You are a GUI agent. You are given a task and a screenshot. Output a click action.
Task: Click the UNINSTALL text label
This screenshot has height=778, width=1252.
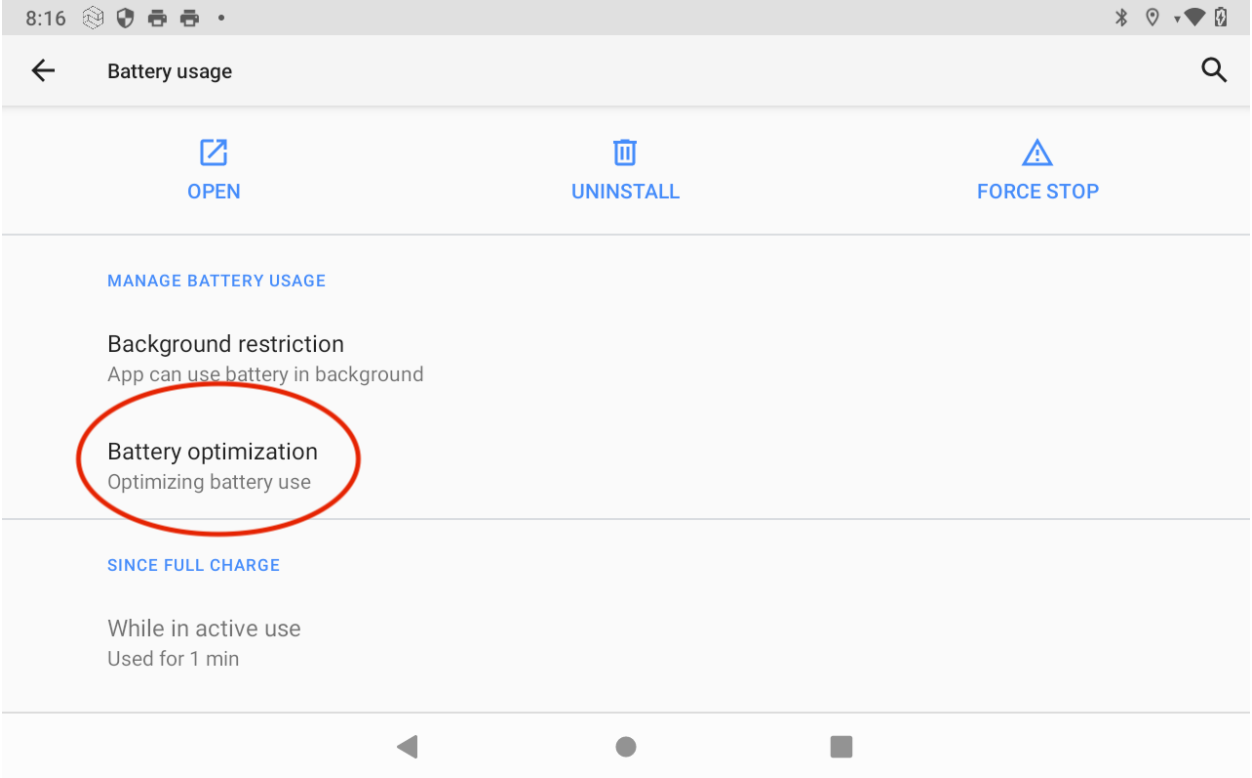[625, 191]
